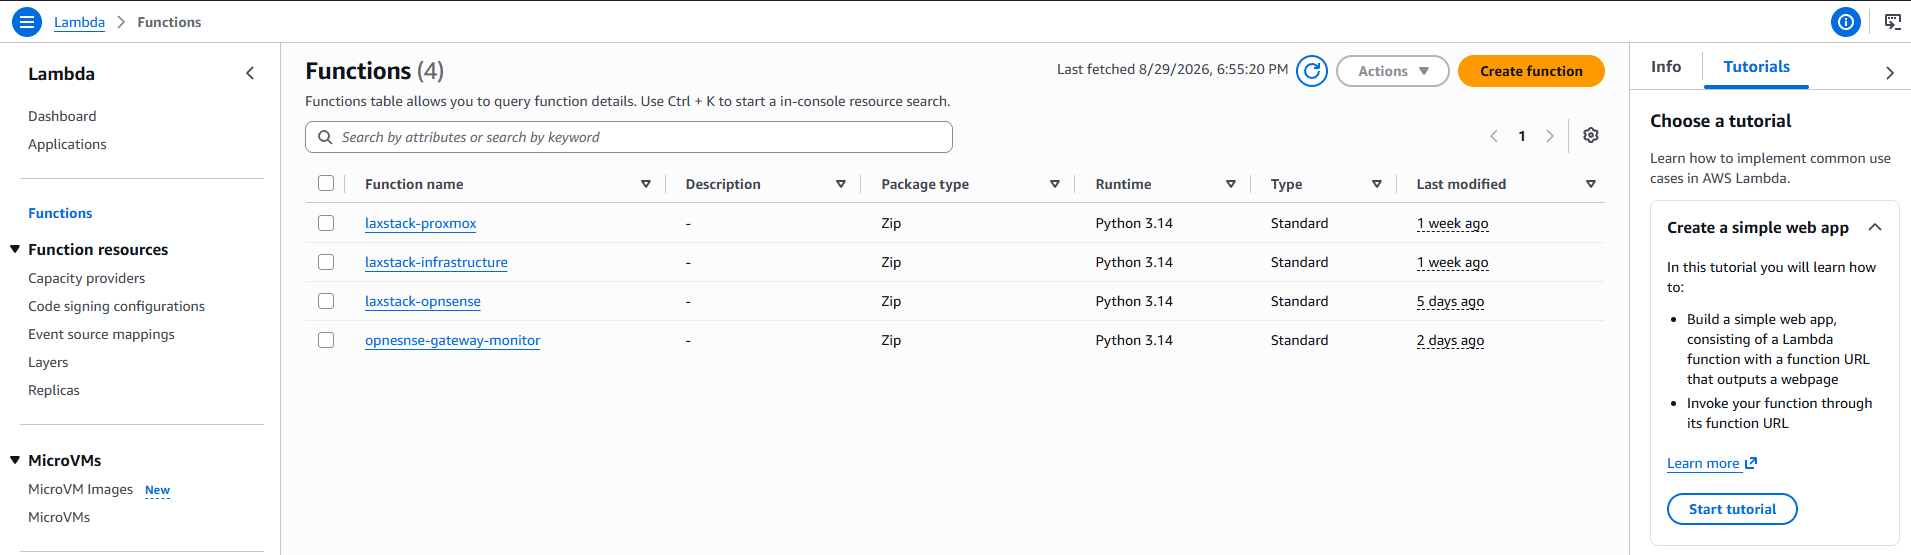This screenshot has height=555, width=1911.
Task: Open Event source mappings
Action: coord(101,334)
